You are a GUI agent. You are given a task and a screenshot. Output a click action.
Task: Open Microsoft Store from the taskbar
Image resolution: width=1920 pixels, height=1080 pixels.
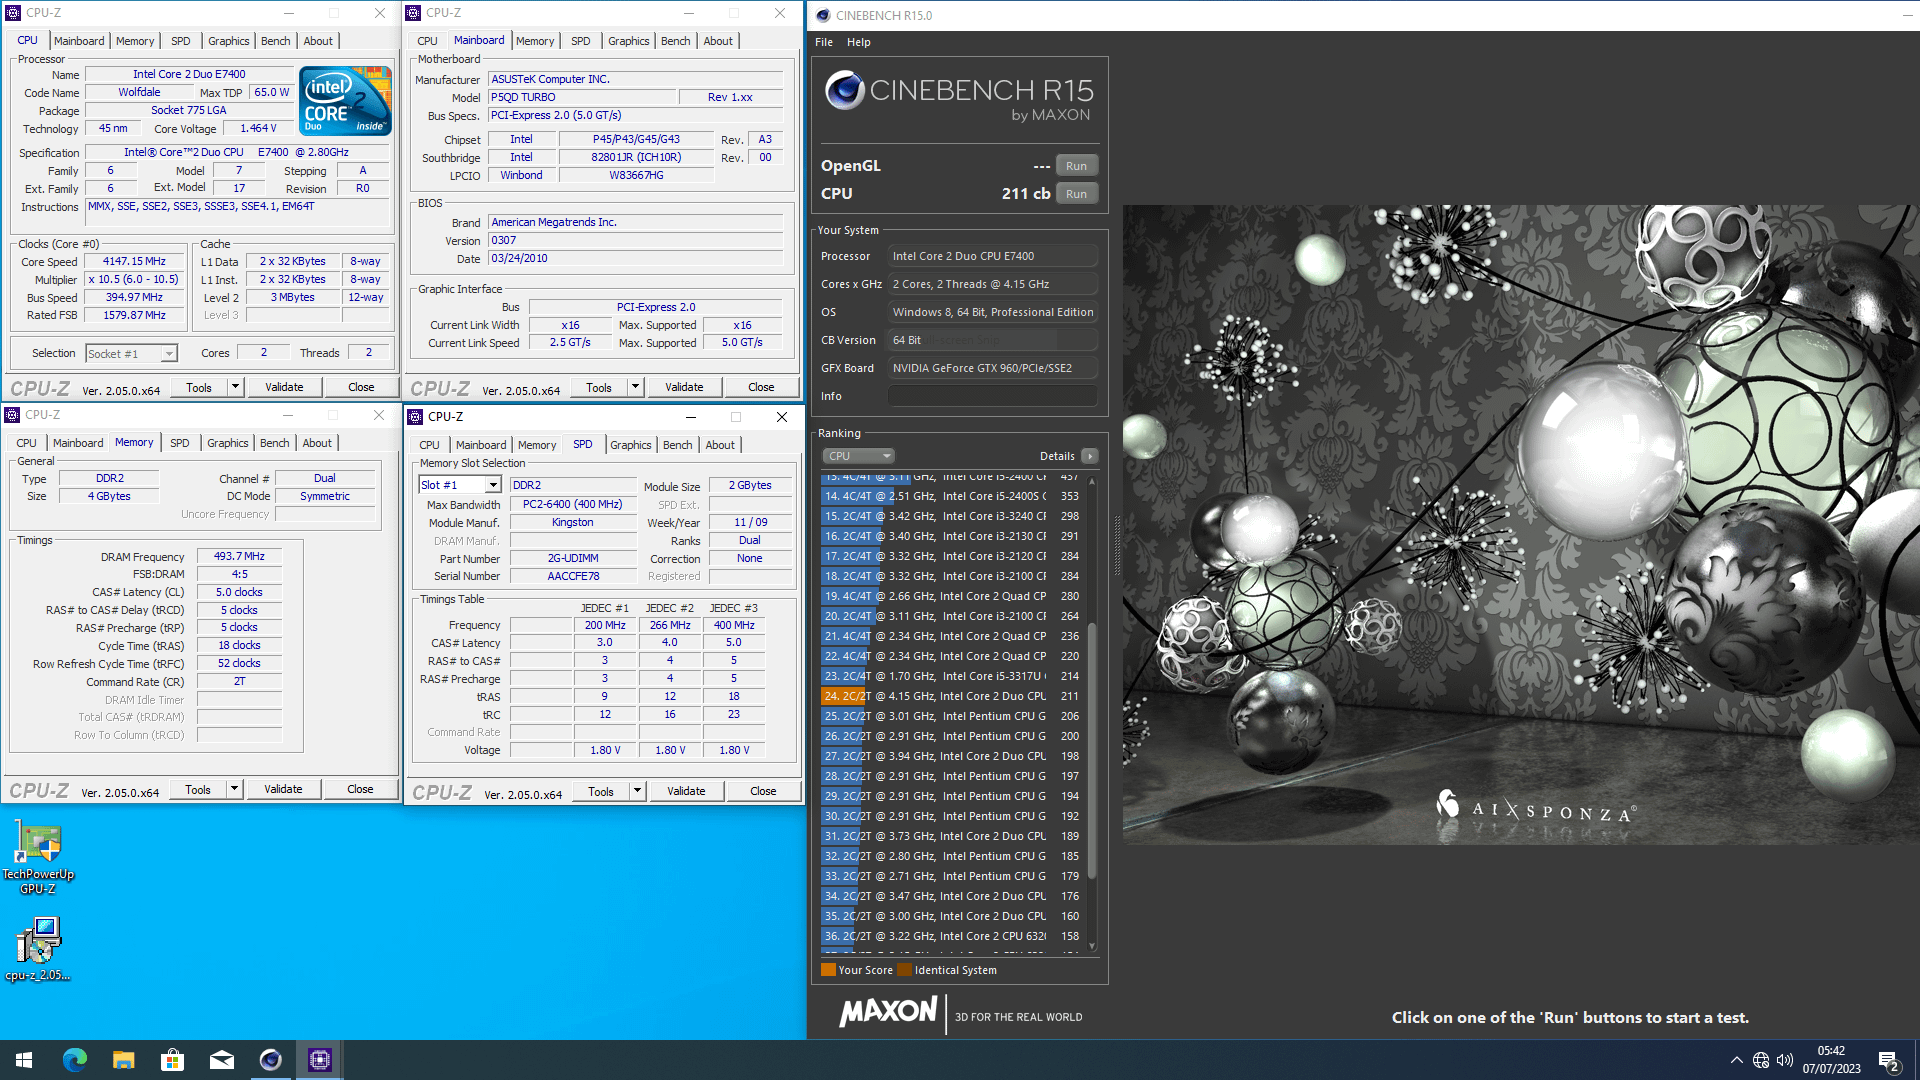point(172,1060)
